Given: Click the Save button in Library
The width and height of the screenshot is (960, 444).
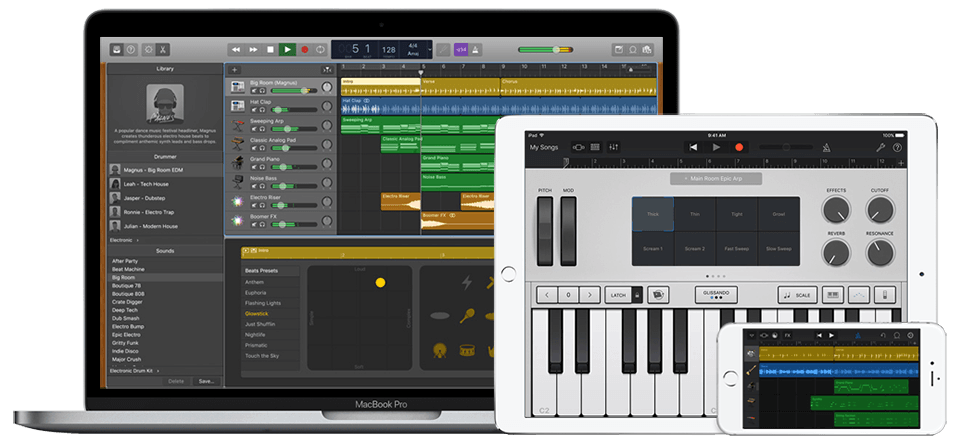Looking at the screenshot, I should pyautogui.click(x=206, y=381).
